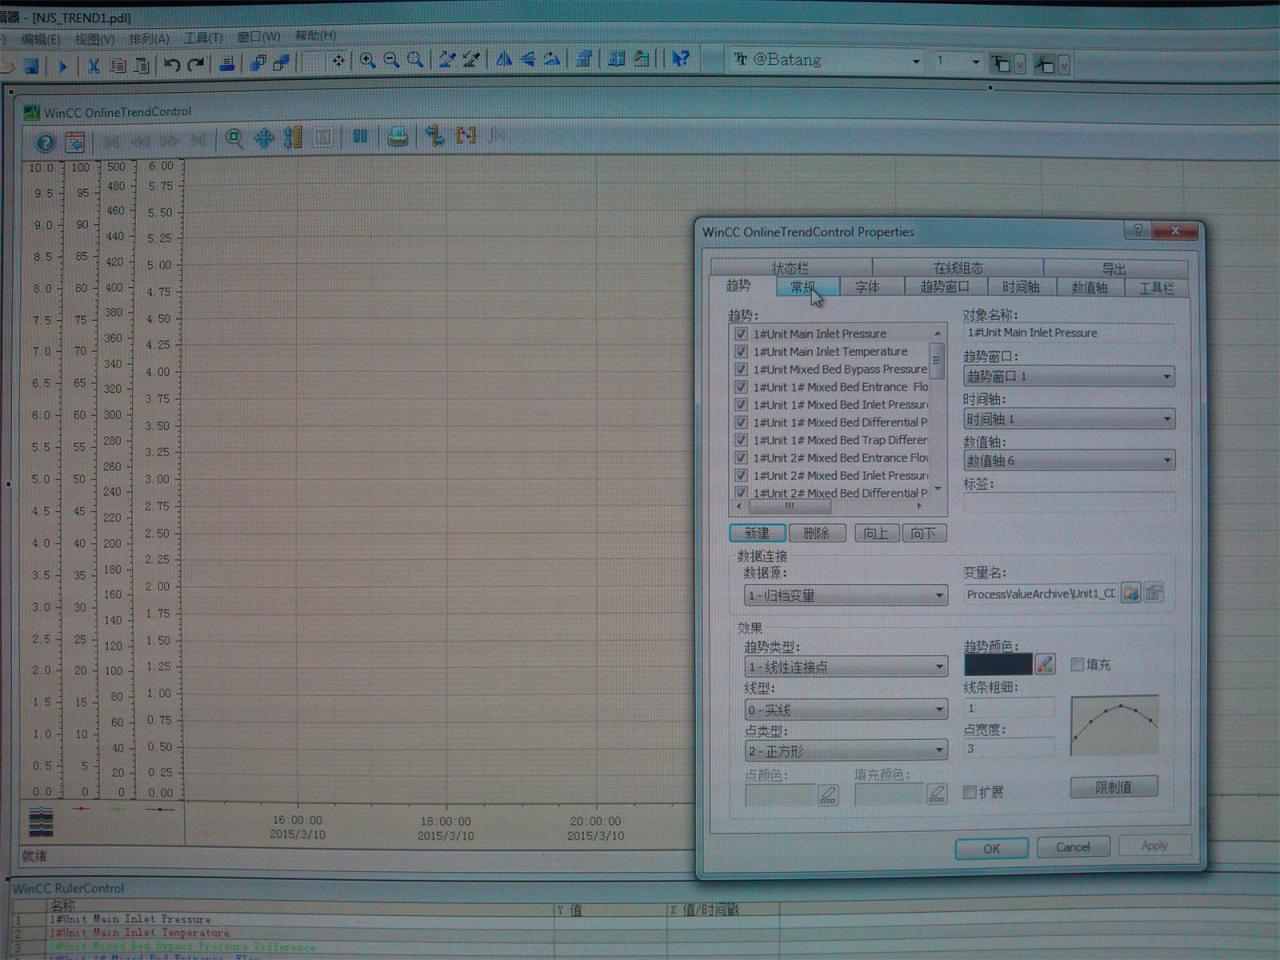The width and height of the screenshot is (1280, 960).
Task: Activate runtime with the blue play arrow
Action: (x=62, y=66)
